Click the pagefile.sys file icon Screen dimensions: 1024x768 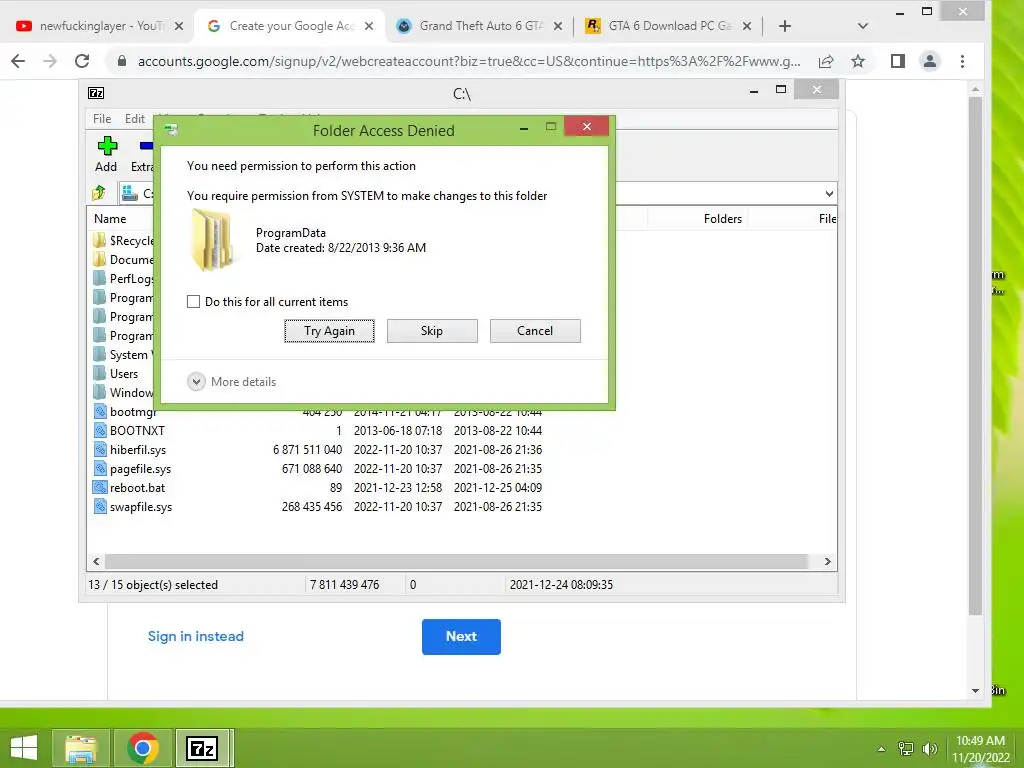100,468
